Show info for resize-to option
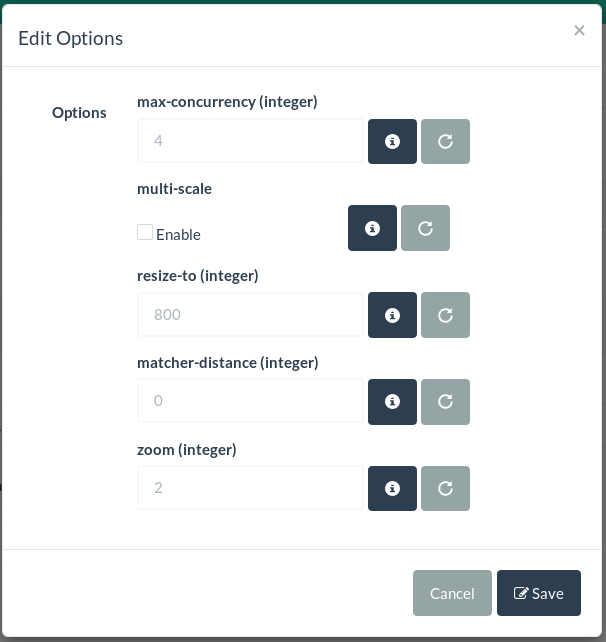The height and width of the screenshot is (642, 606). [x=393, y=315]
